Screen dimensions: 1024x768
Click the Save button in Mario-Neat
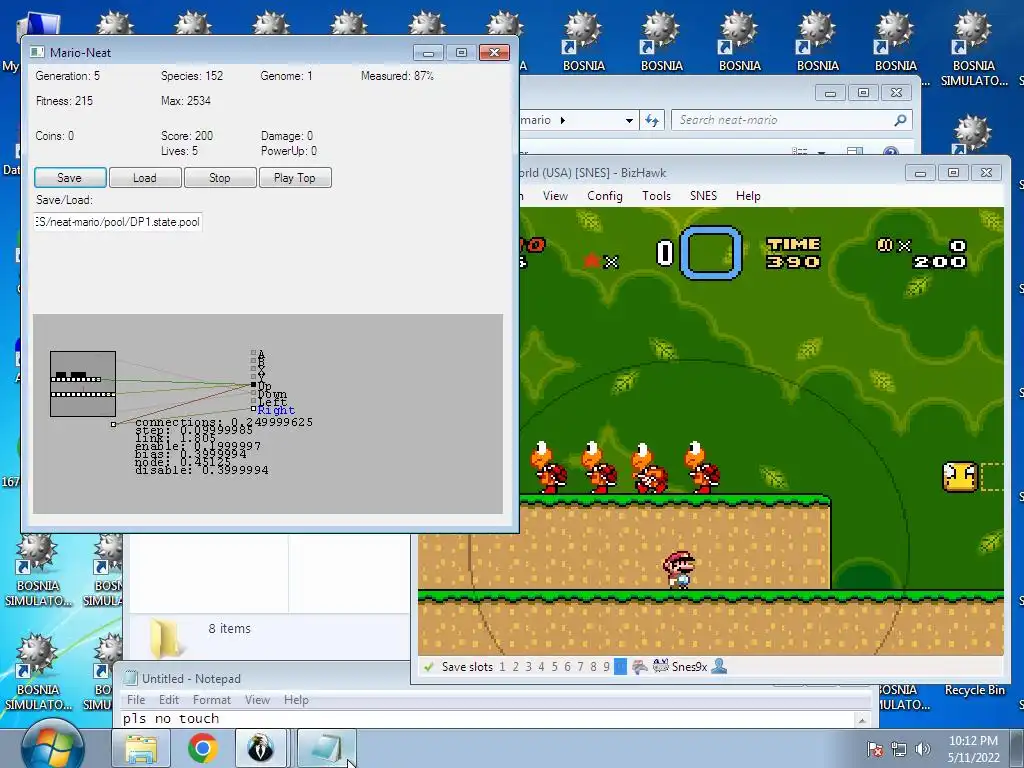coord(70,178)
